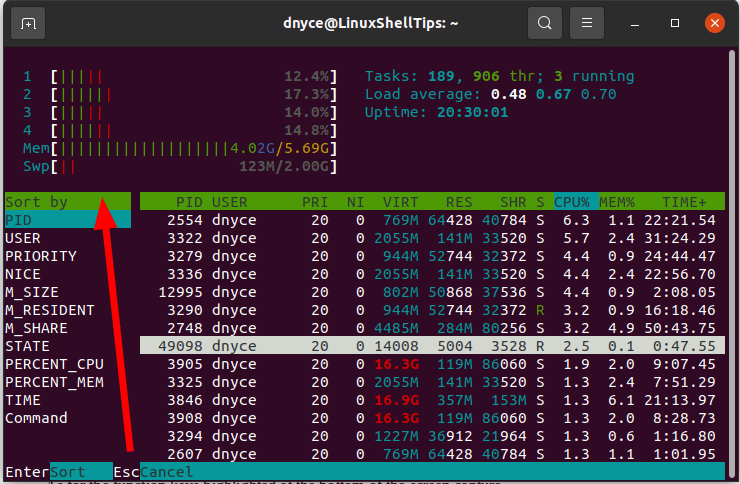Image resolution: width=740 pixels, height=484 pixels.
Task: Maximize the terminal window
Action: (x=675, y=23)
